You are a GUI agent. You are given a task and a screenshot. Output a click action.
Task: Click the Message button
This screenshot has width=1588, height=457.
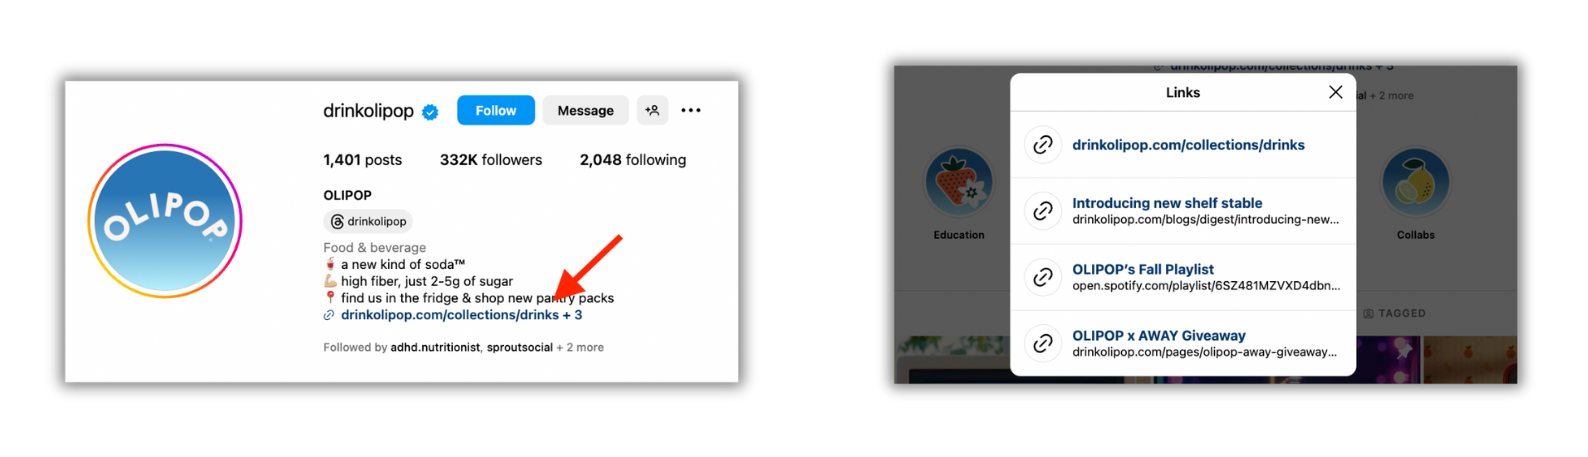coord(586,110)
